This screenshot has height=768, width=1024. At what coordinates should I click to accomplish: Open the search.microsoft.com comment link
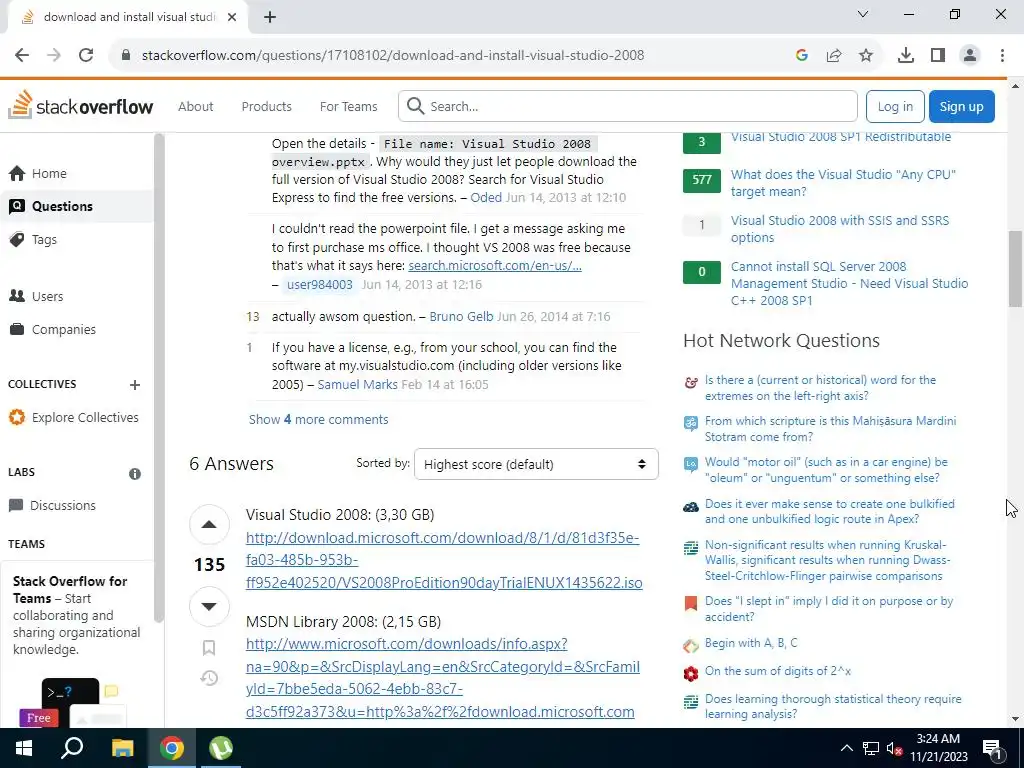pyautogui.click(x=495, y=266)
